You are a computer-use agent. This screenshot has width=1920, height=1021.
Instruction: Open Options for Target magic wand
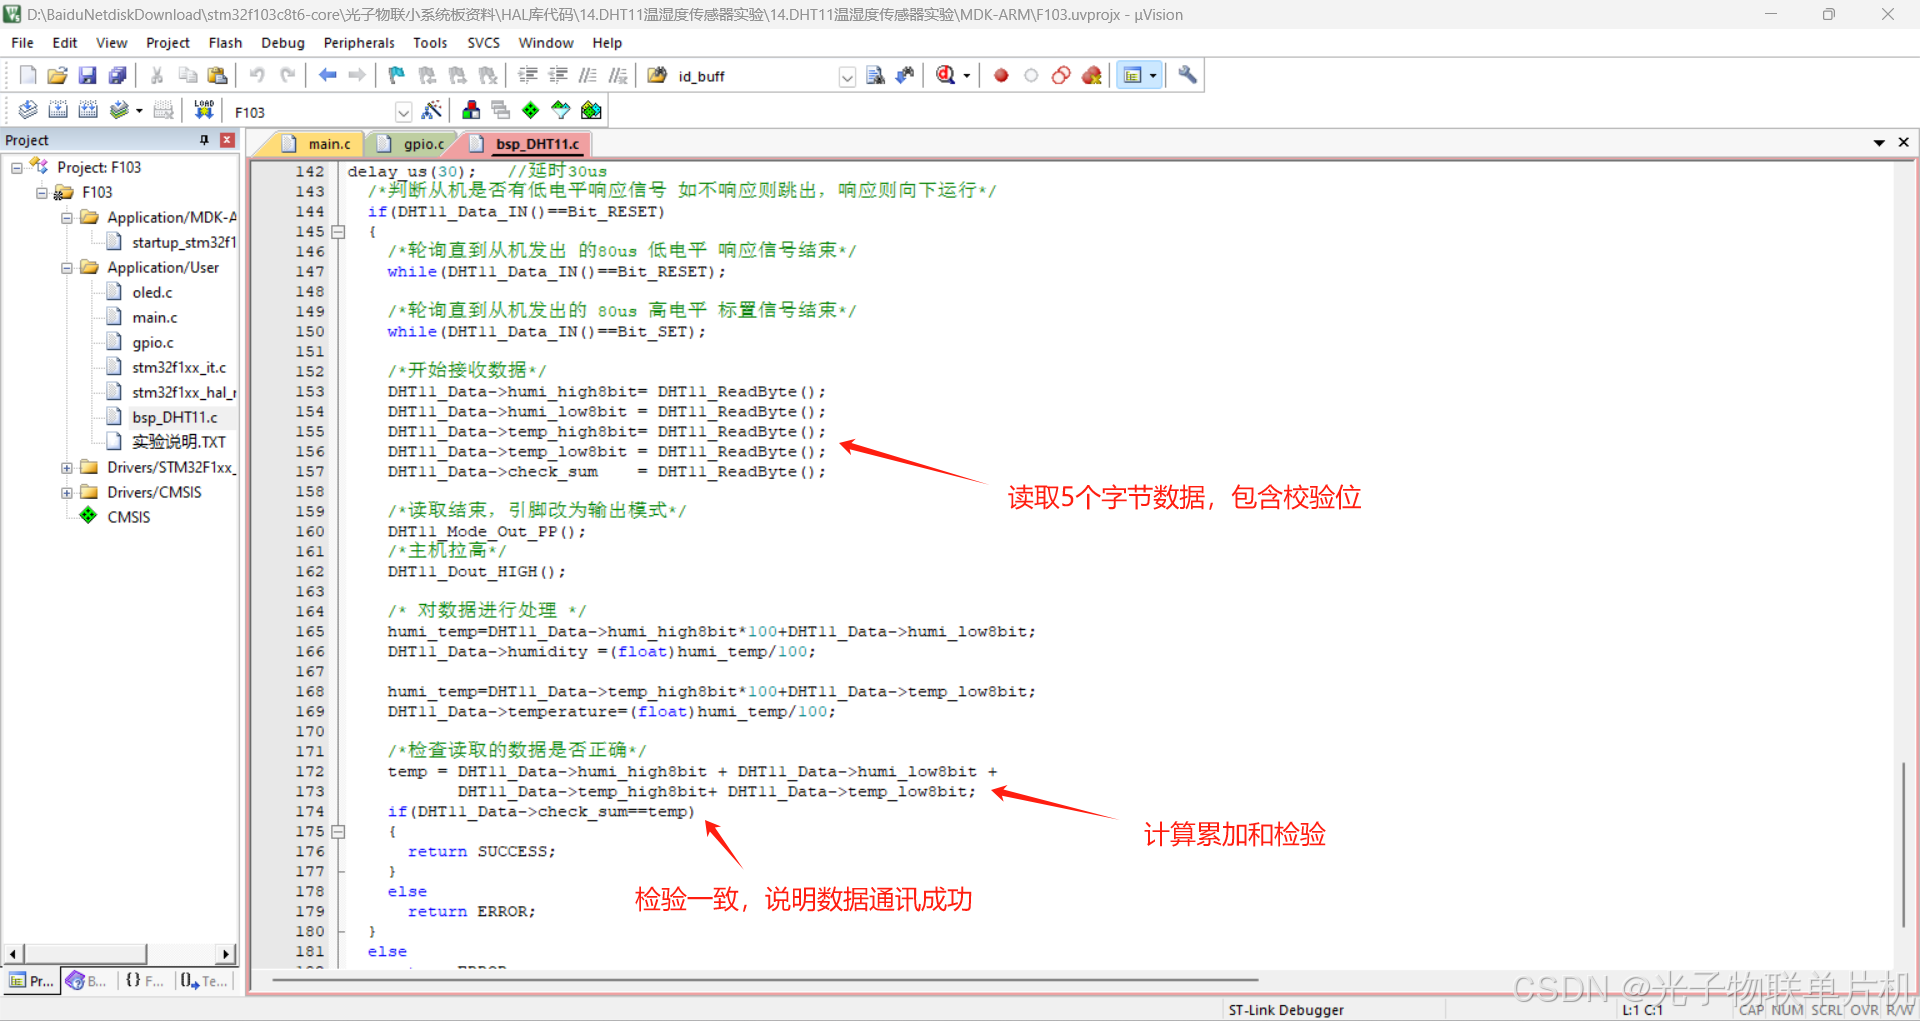[x=432, y=110]
